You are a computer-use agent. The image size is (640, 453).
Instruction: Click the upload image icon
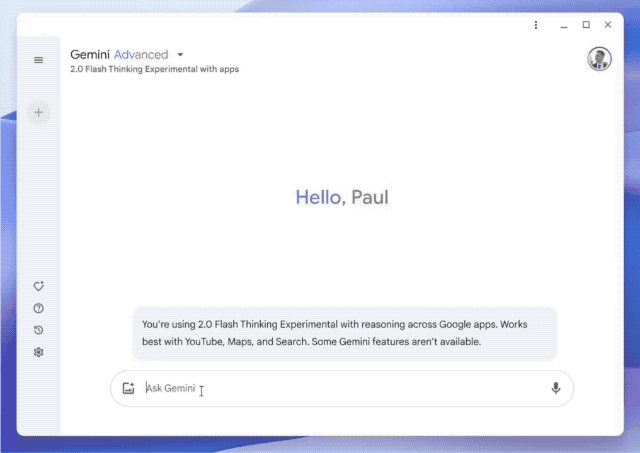(128, 388)
